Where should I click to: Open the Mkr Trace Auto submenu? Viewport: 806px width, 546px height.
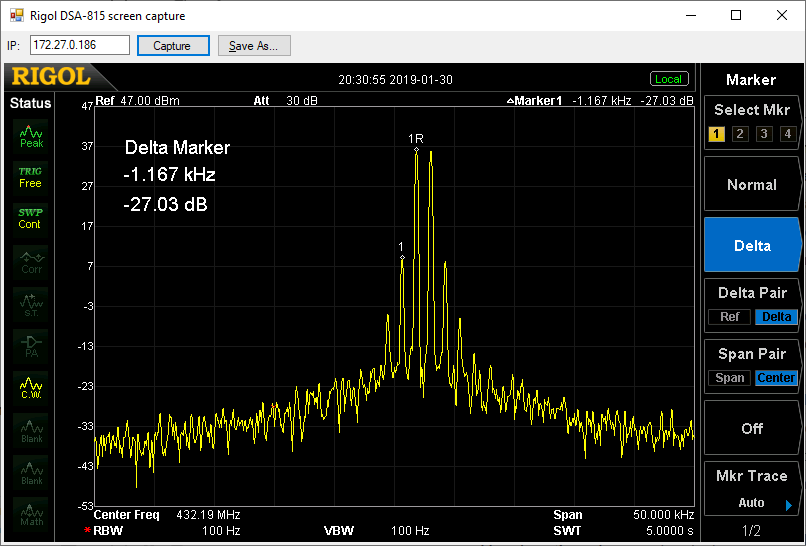[x=752, y=489]
